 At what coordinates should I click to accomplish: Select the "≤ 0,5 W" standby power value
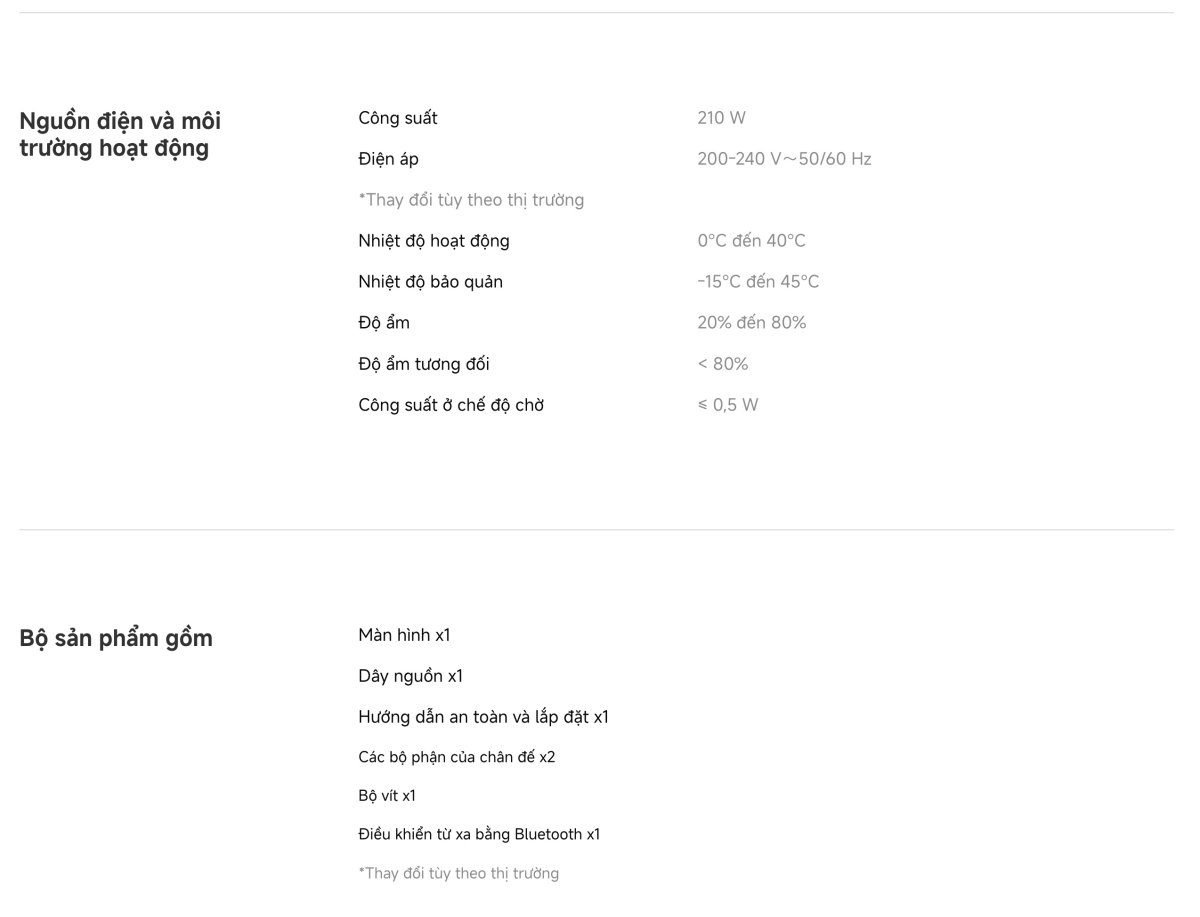(x=727, y=405)
